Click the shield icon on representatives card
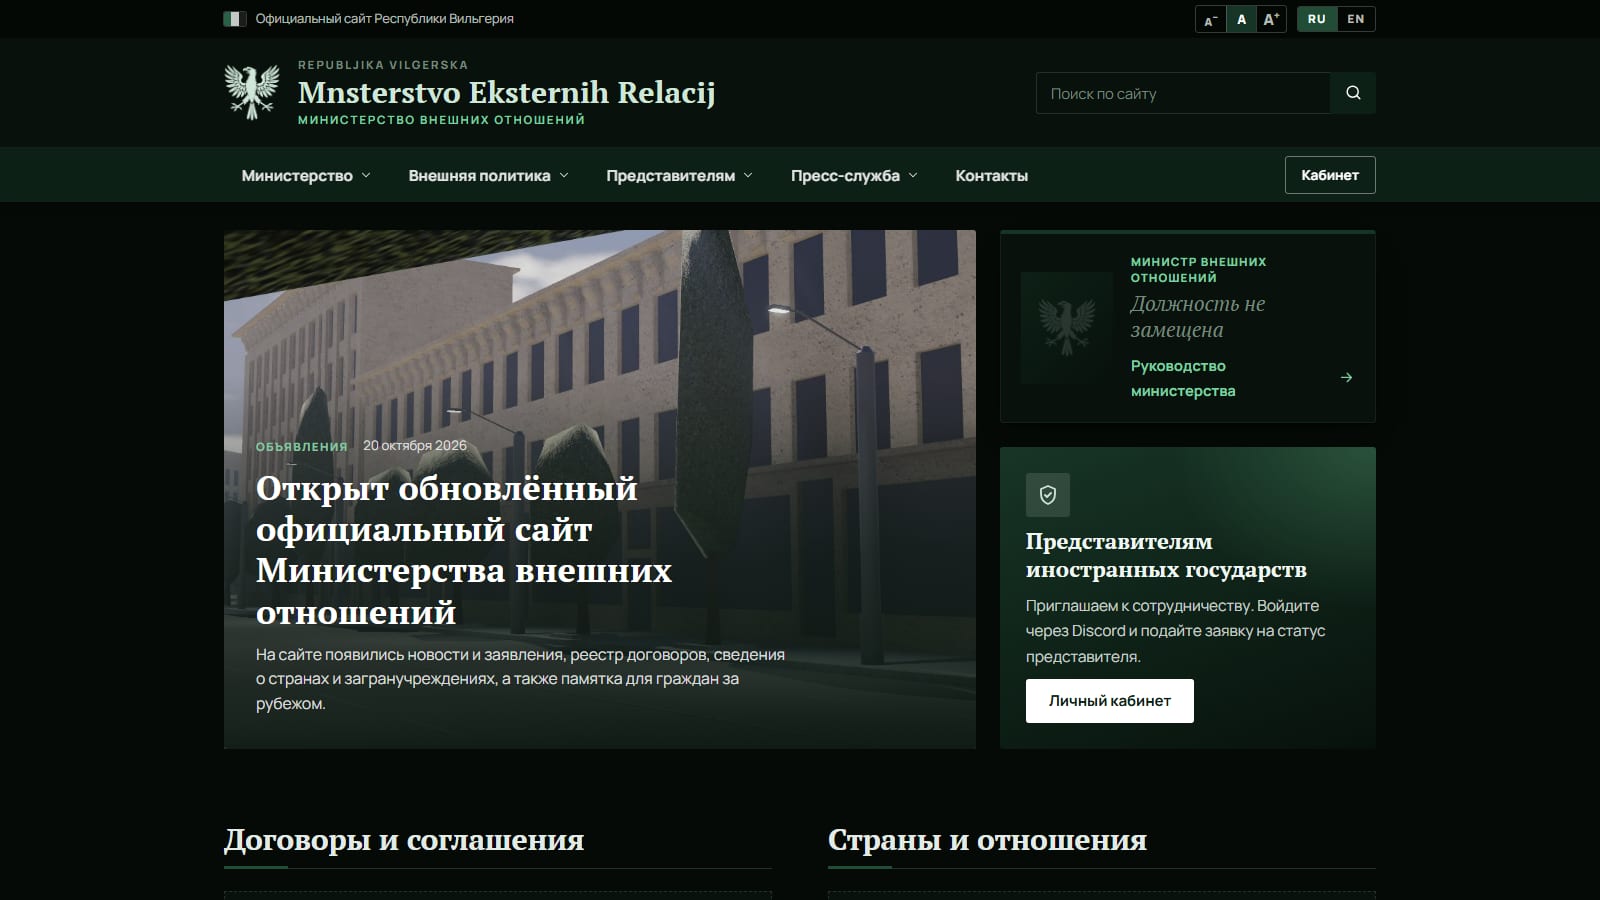This screenshot has width=1600, height=900. point(1048,495)
